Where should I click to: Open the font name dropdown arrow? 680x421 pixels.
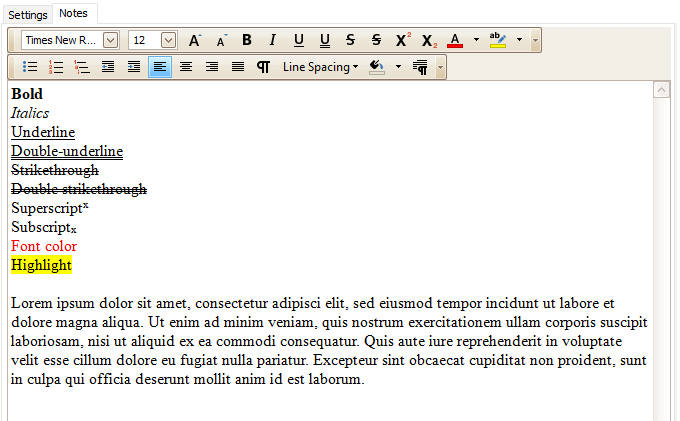click(111, 40)
